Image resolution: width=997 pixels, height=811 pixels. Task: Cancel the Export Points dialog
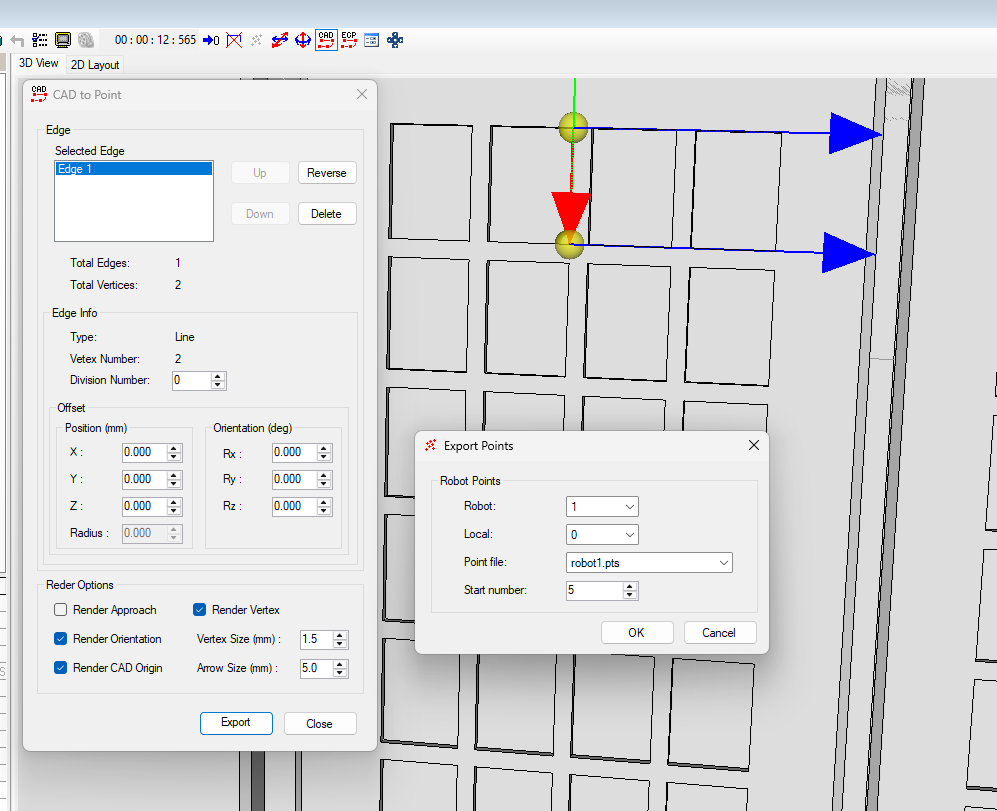click(x=720, y=633)
